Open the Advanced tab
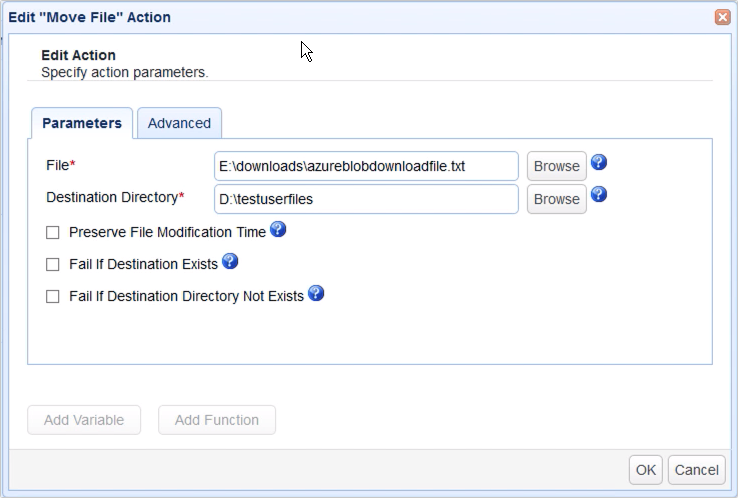The image size is (738, 498). 179,123
